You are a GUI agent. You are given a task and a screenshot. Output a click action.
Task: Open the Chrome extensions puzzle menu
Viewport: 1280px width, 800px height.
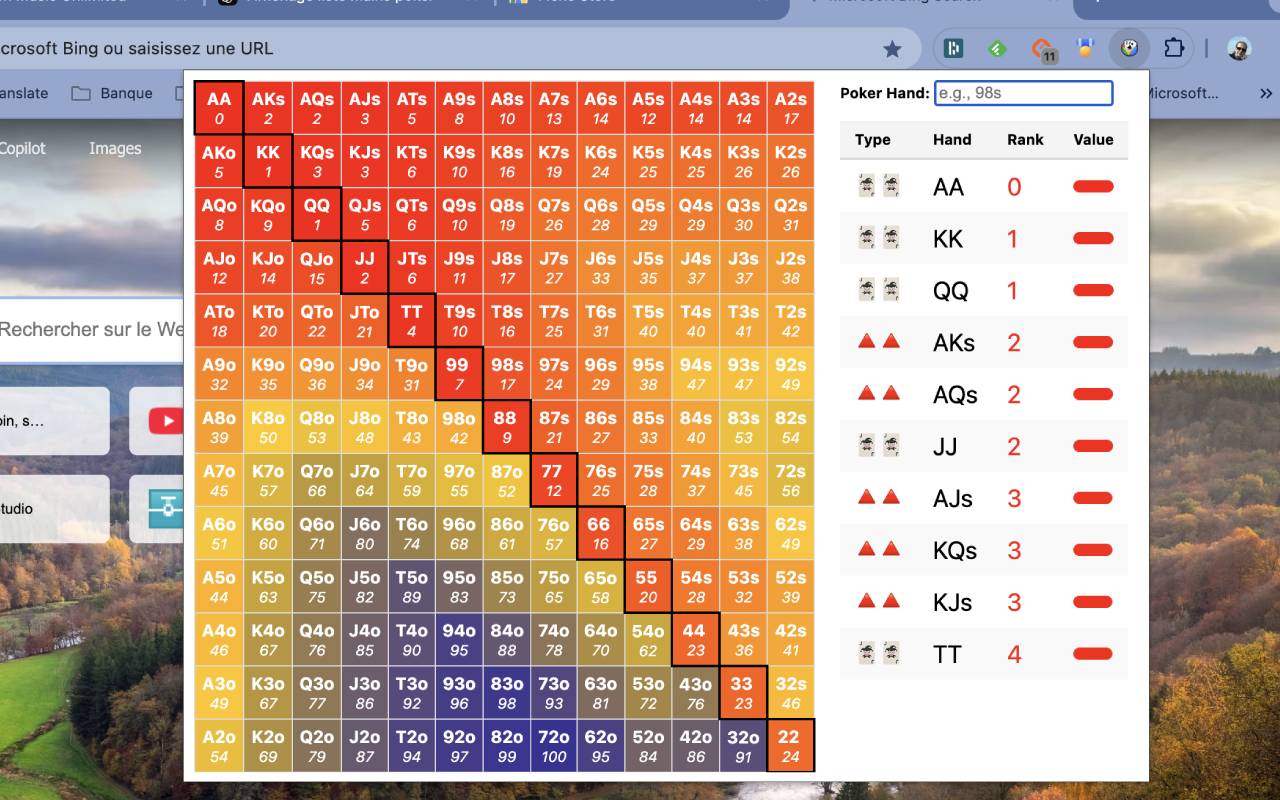(1173, 47)
